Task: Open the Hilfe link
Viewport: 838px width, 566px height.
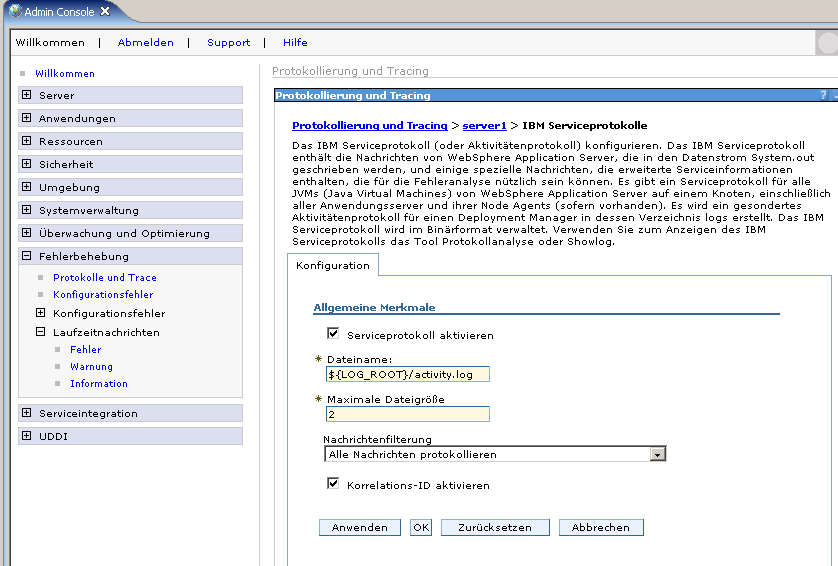Action: click(295, 43)
